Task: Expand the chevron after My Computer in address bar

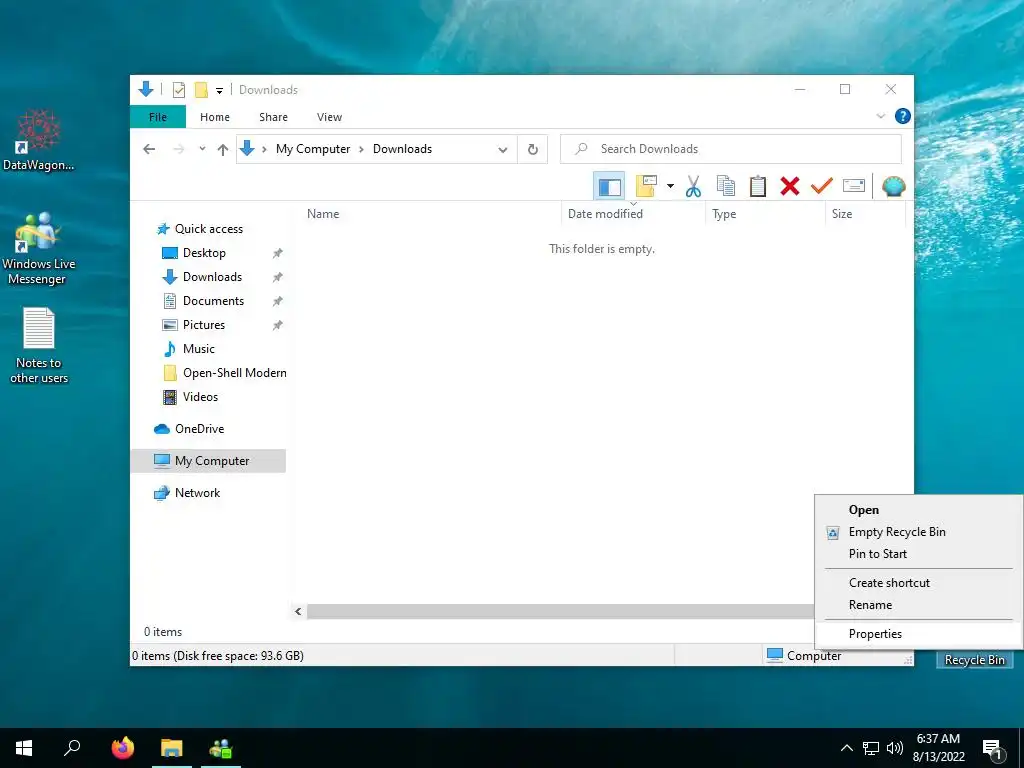Action: coord(361,150)
